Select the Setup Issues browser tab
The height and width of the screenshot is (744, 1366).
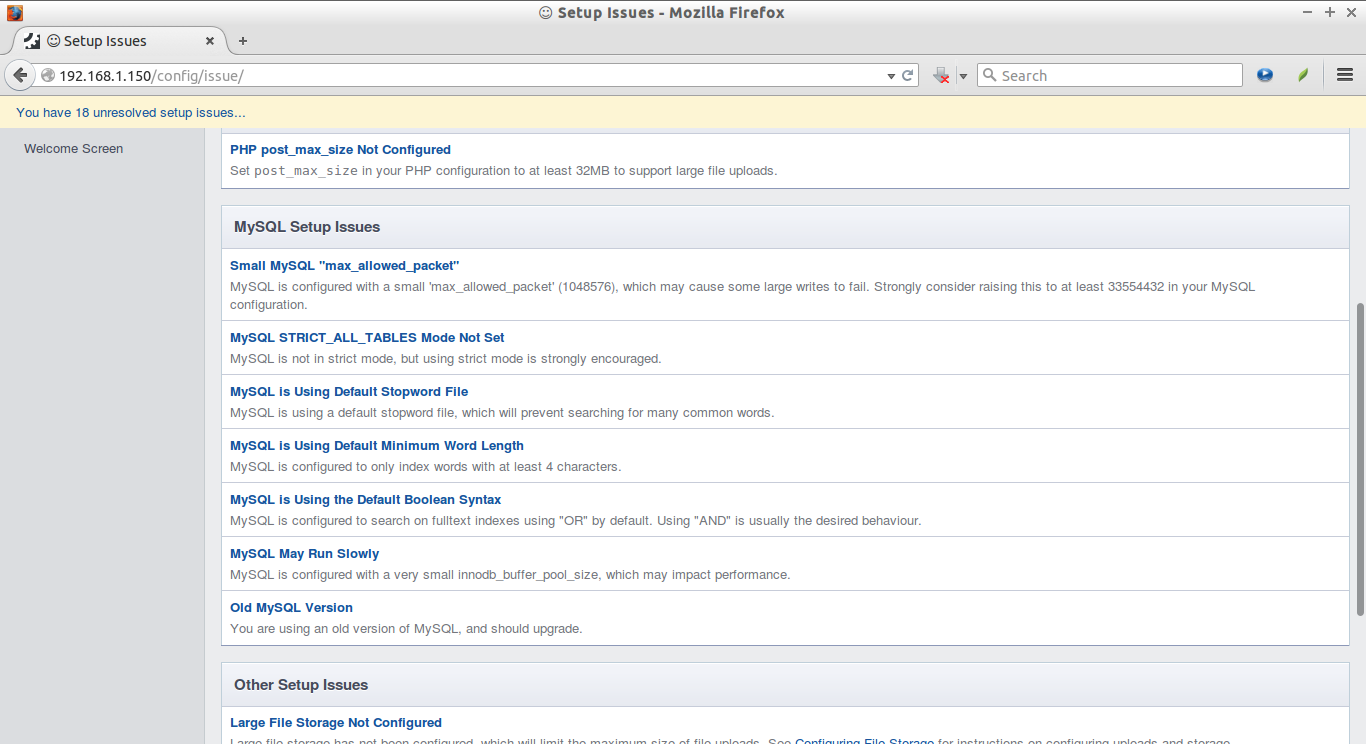click(120, 41)
